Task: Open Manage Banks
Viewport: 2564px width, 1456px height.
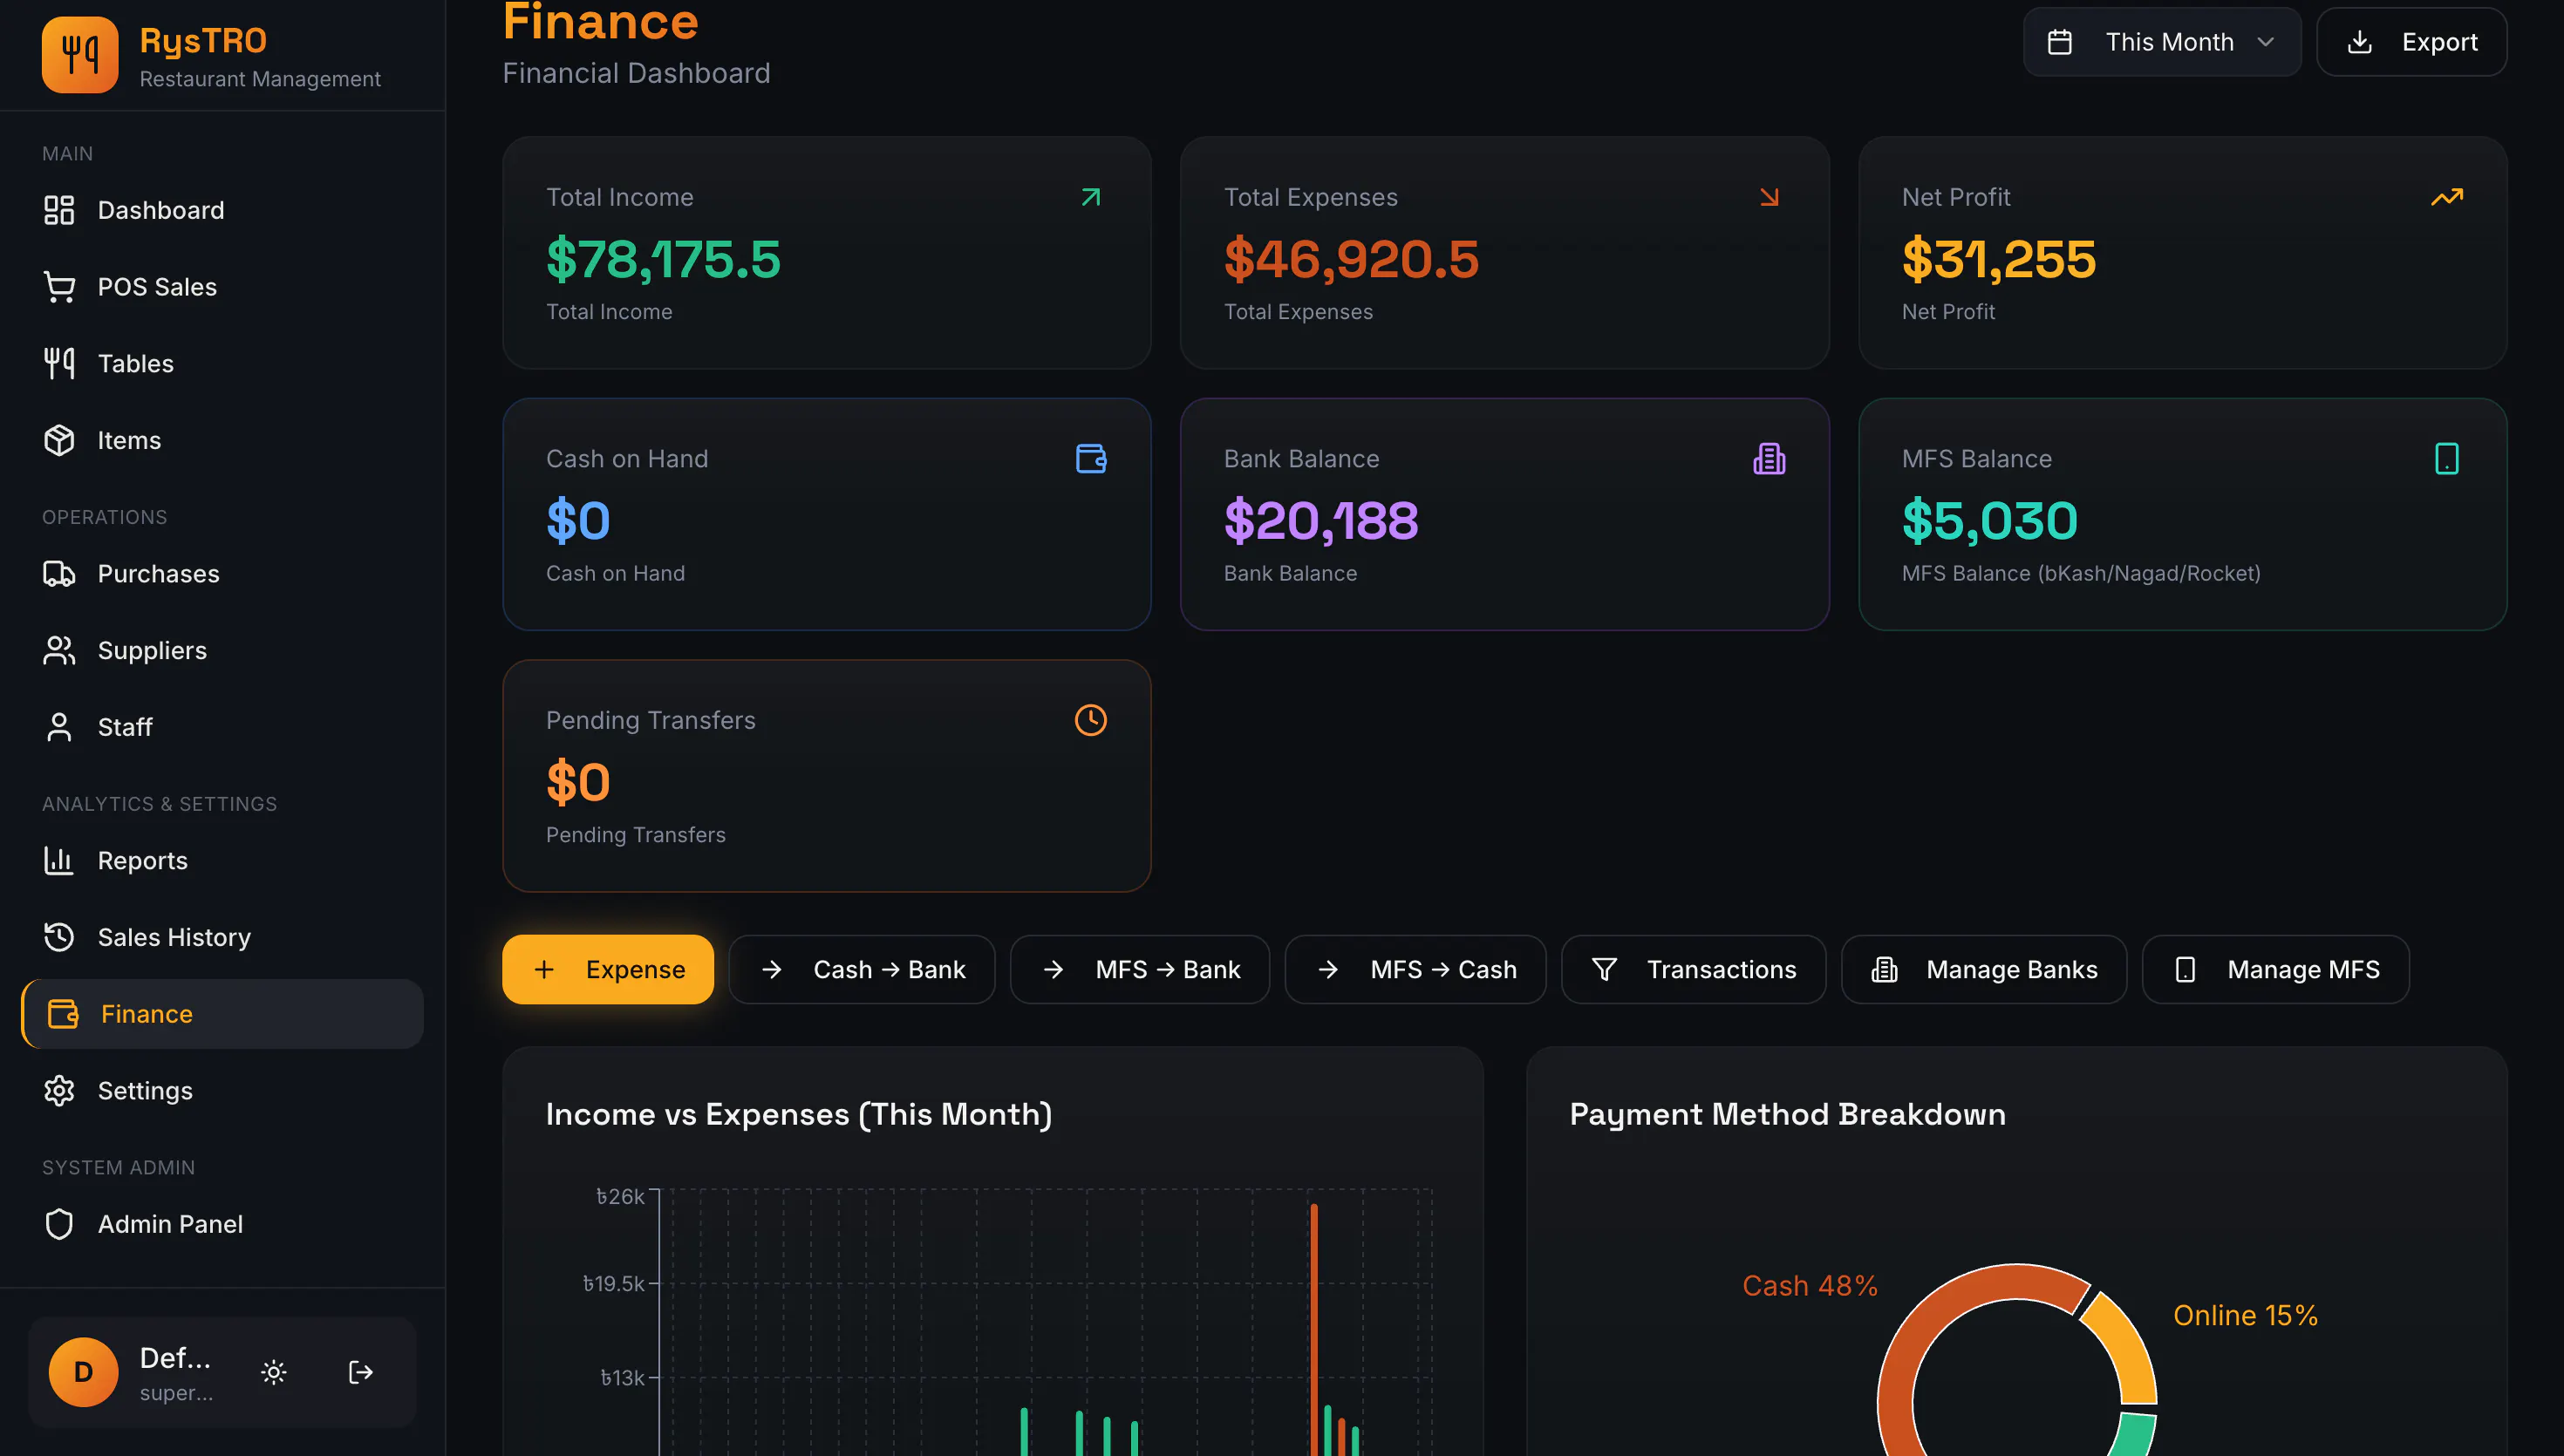Action: tap(1984, 969)
